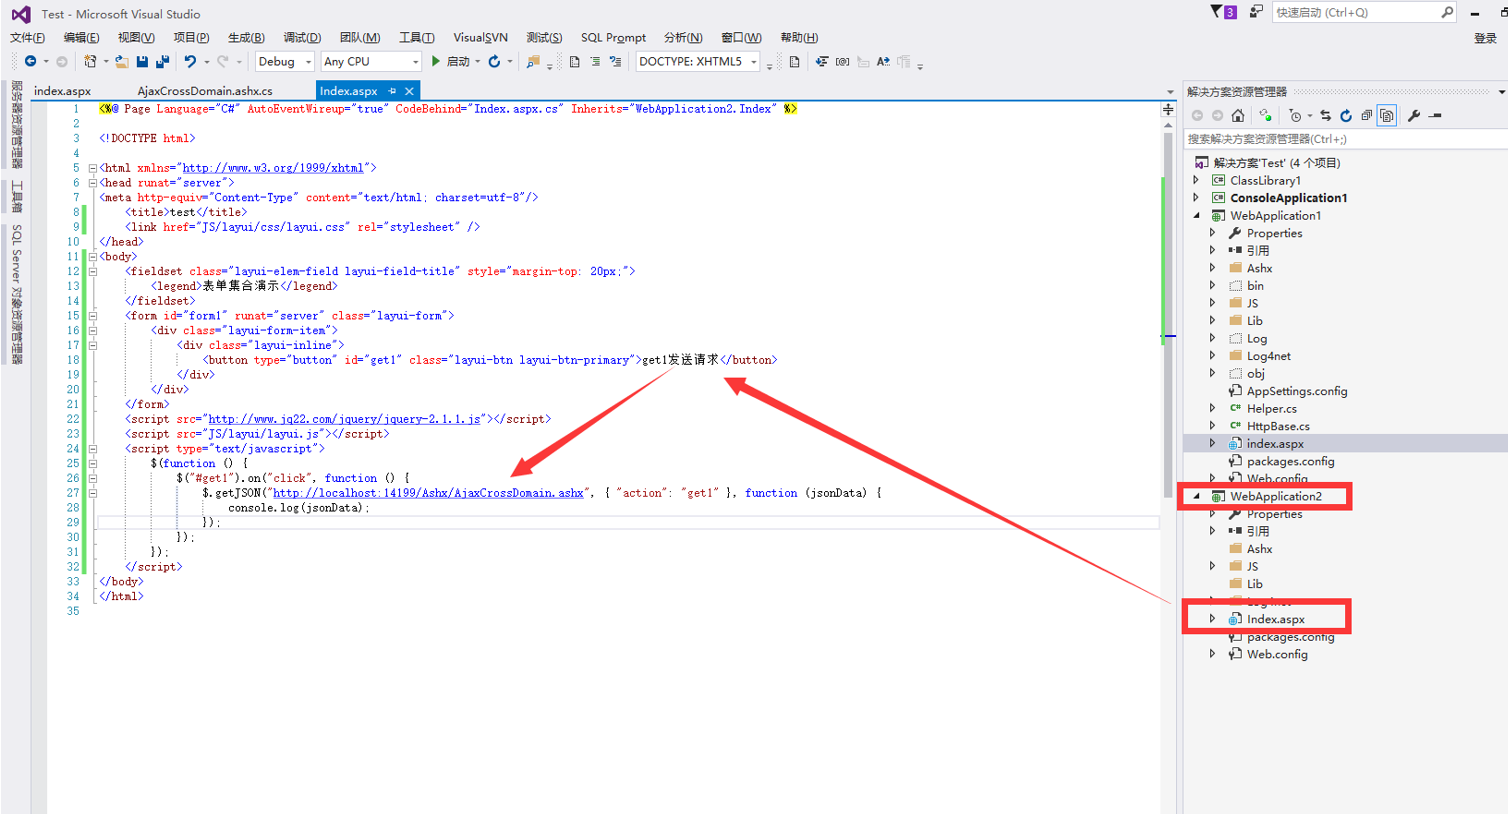Select HttpBase.cs in Solution Explorer
Image resolution: width=1508 pixels, height=814 pixels.
coord(1278,426)
